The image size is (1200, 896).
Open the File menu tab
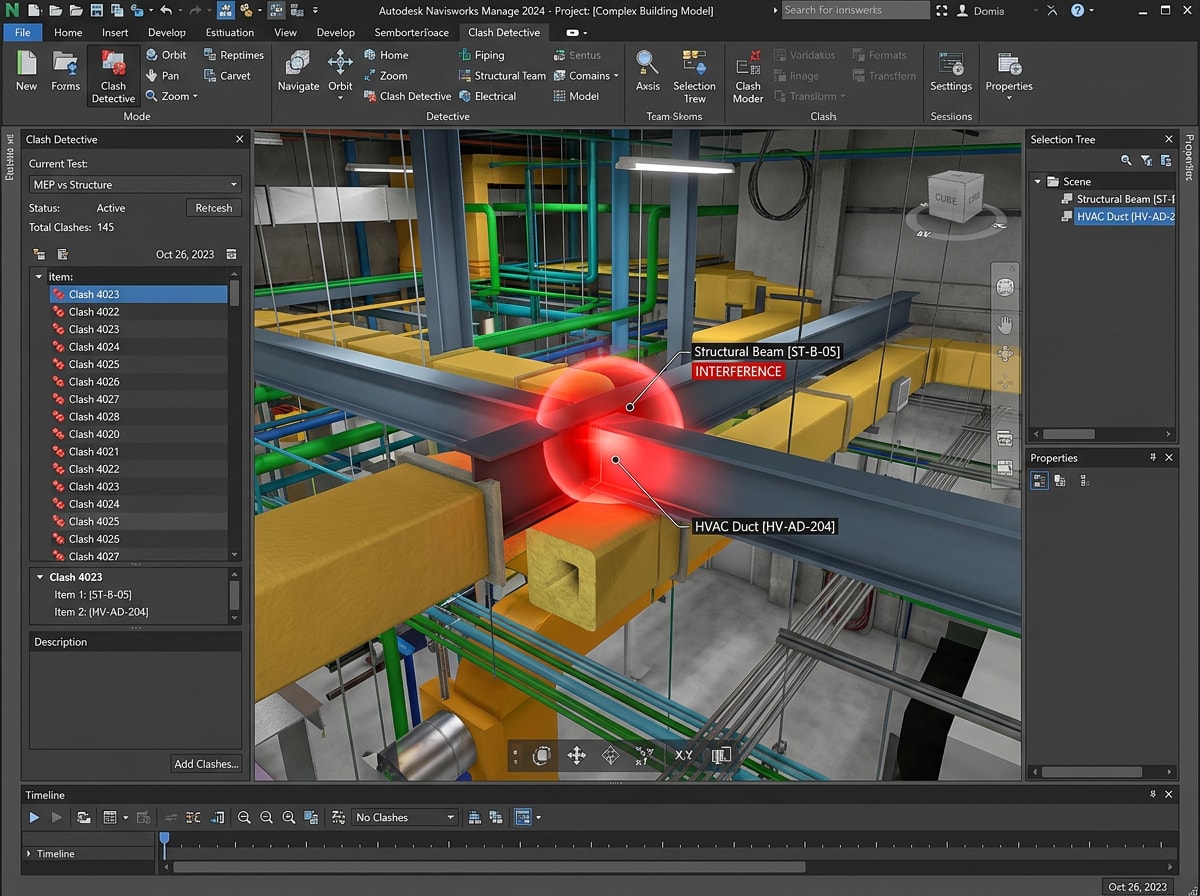tap(22, 32)
